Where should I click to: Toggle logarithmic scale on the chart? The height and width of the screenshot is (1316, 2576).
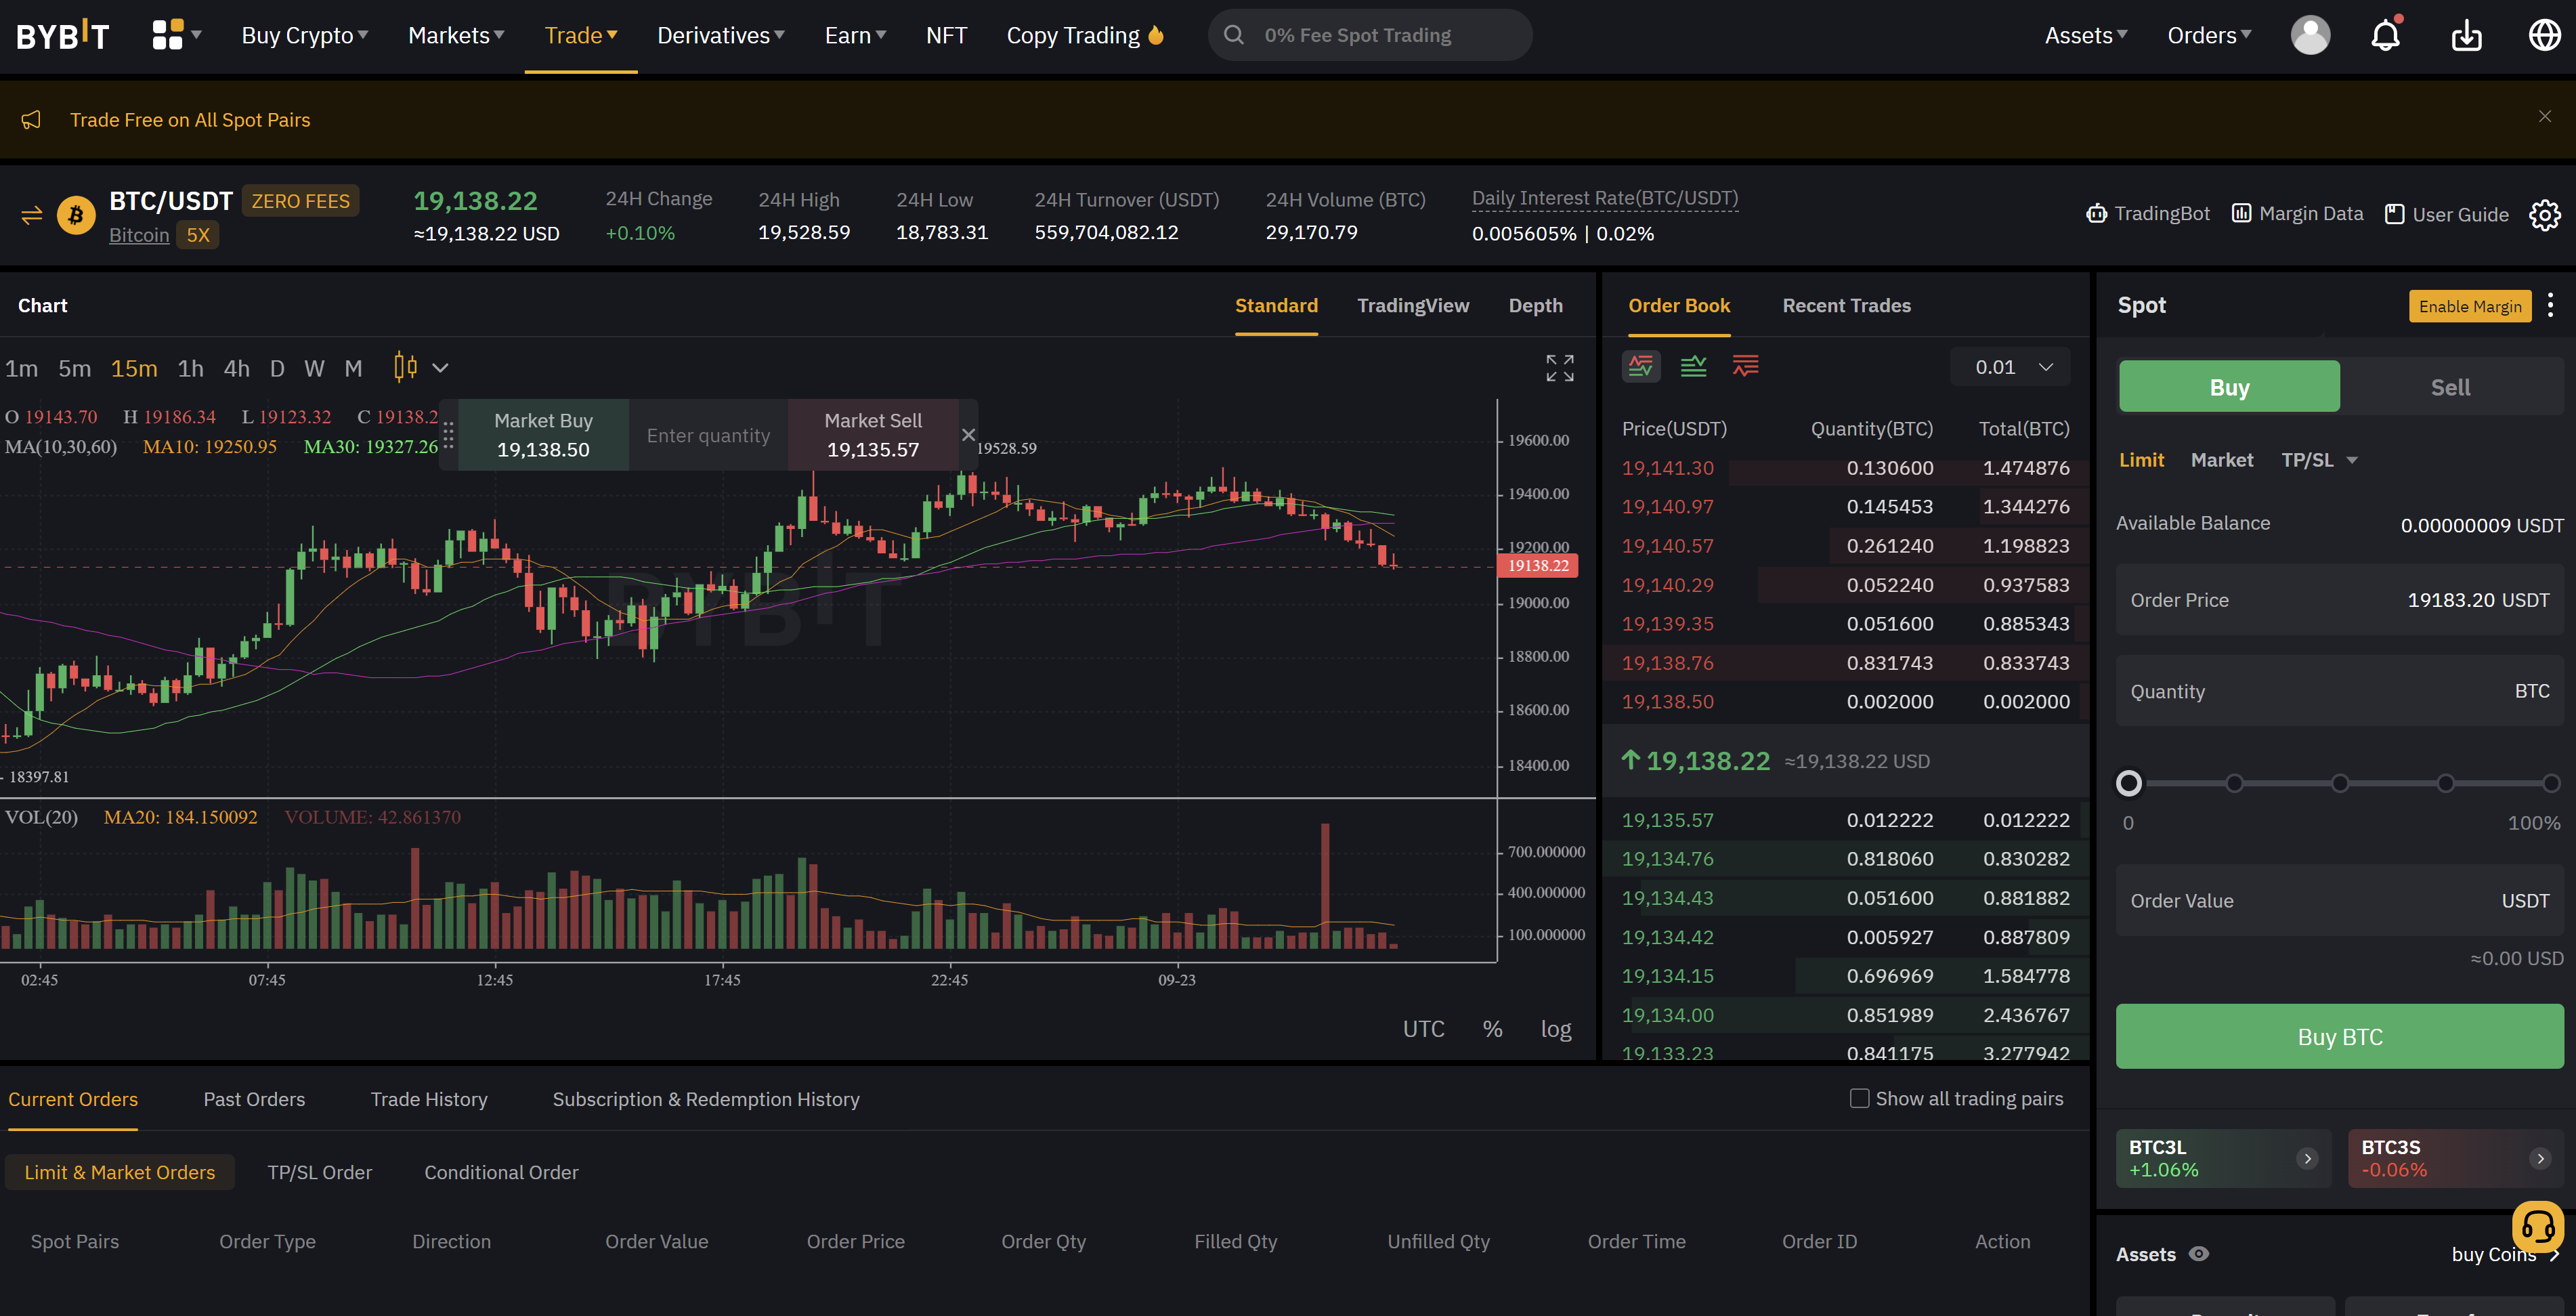(1556, 1028)
